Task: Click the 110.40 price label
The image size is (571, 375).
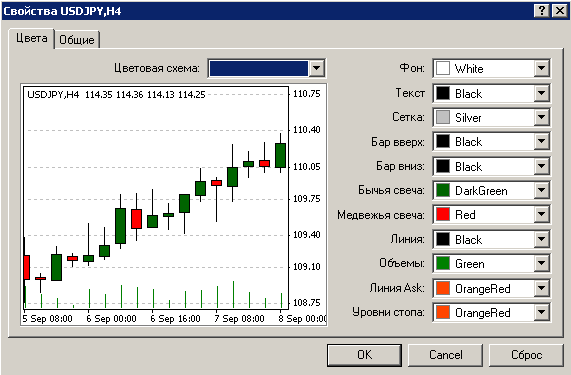Action: [307, 130]
